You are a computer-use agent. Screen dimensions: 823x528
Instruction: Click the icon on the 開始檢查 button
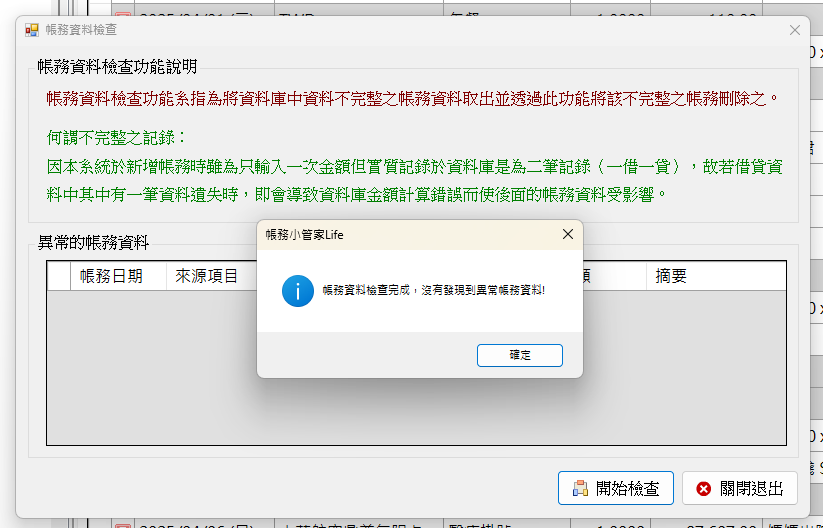pos(580,488)
